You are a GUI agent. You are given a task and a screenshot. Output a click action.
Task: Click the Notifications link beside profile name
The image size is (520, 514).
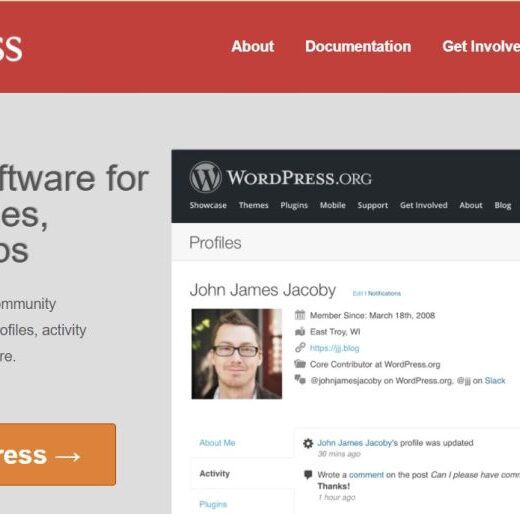tap(384, 293)
